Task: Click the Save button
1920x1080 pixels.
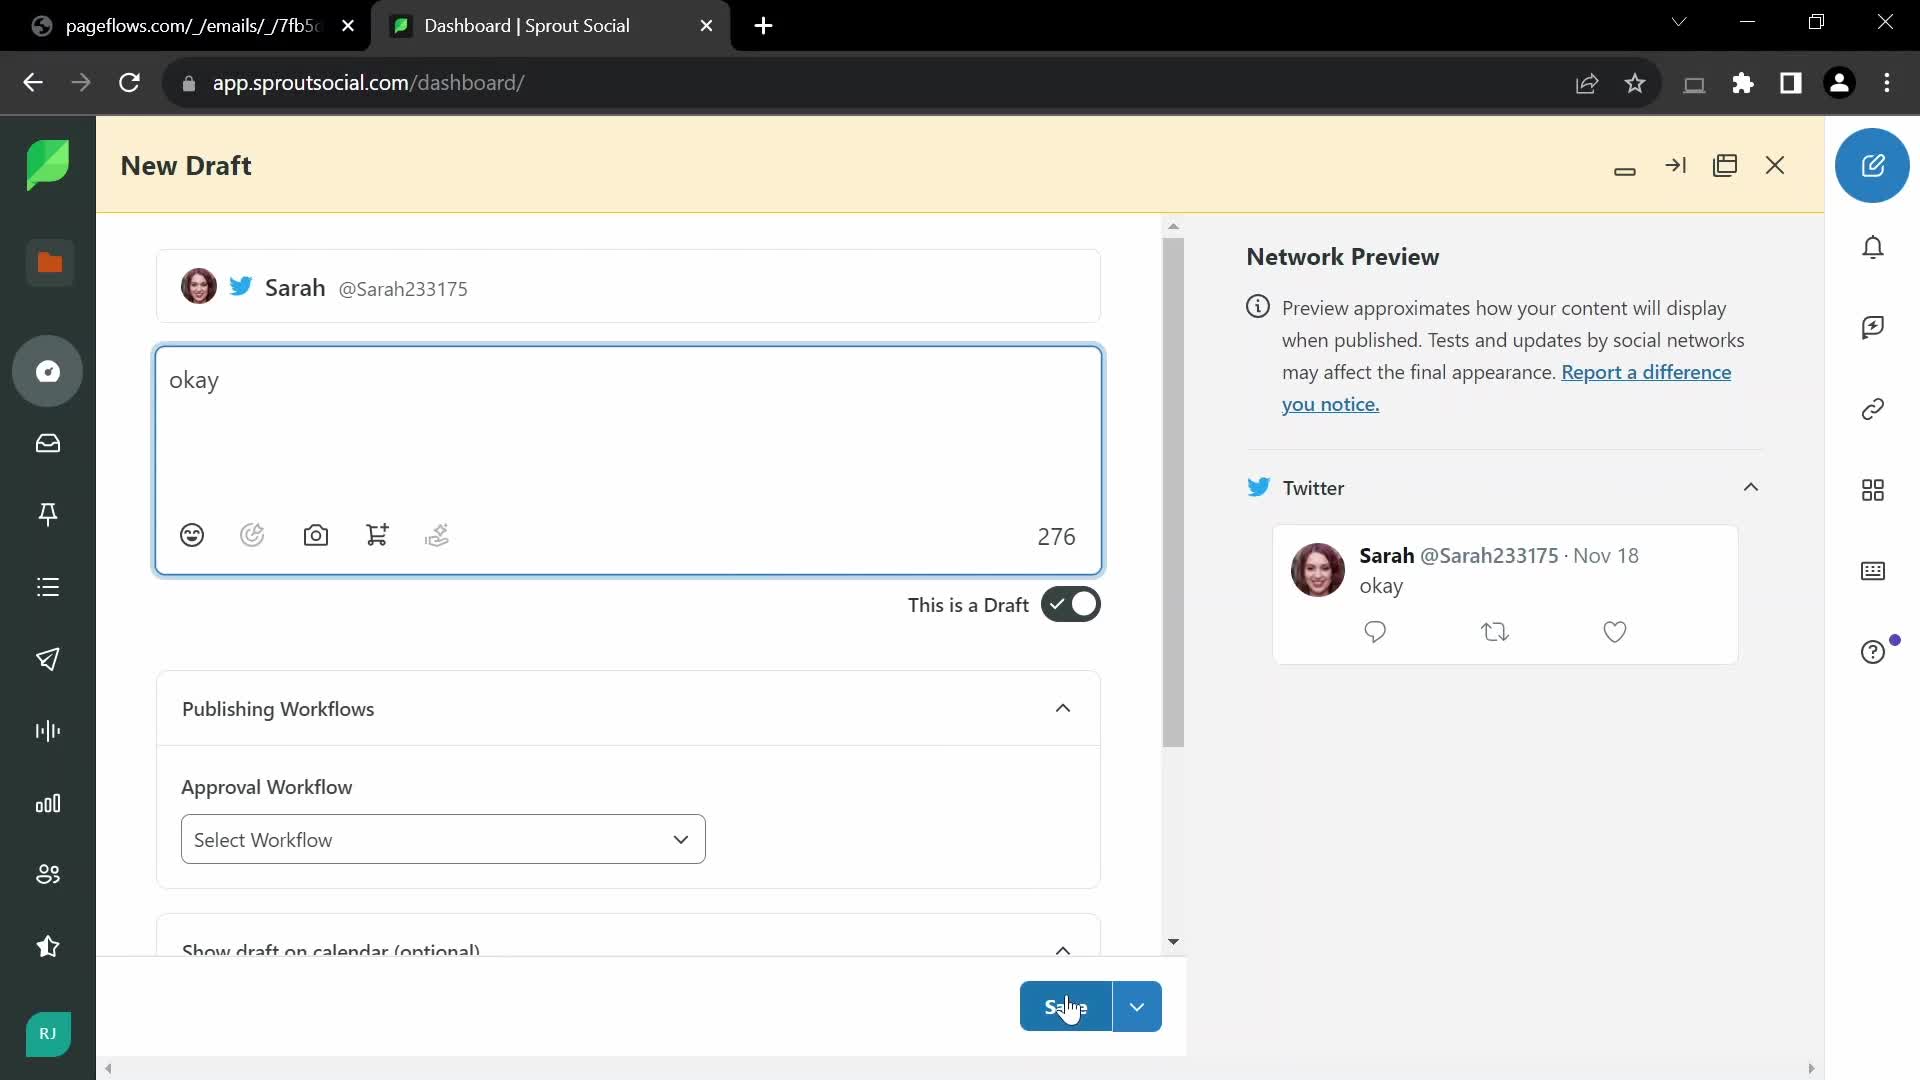Action: (1067, 1006)
